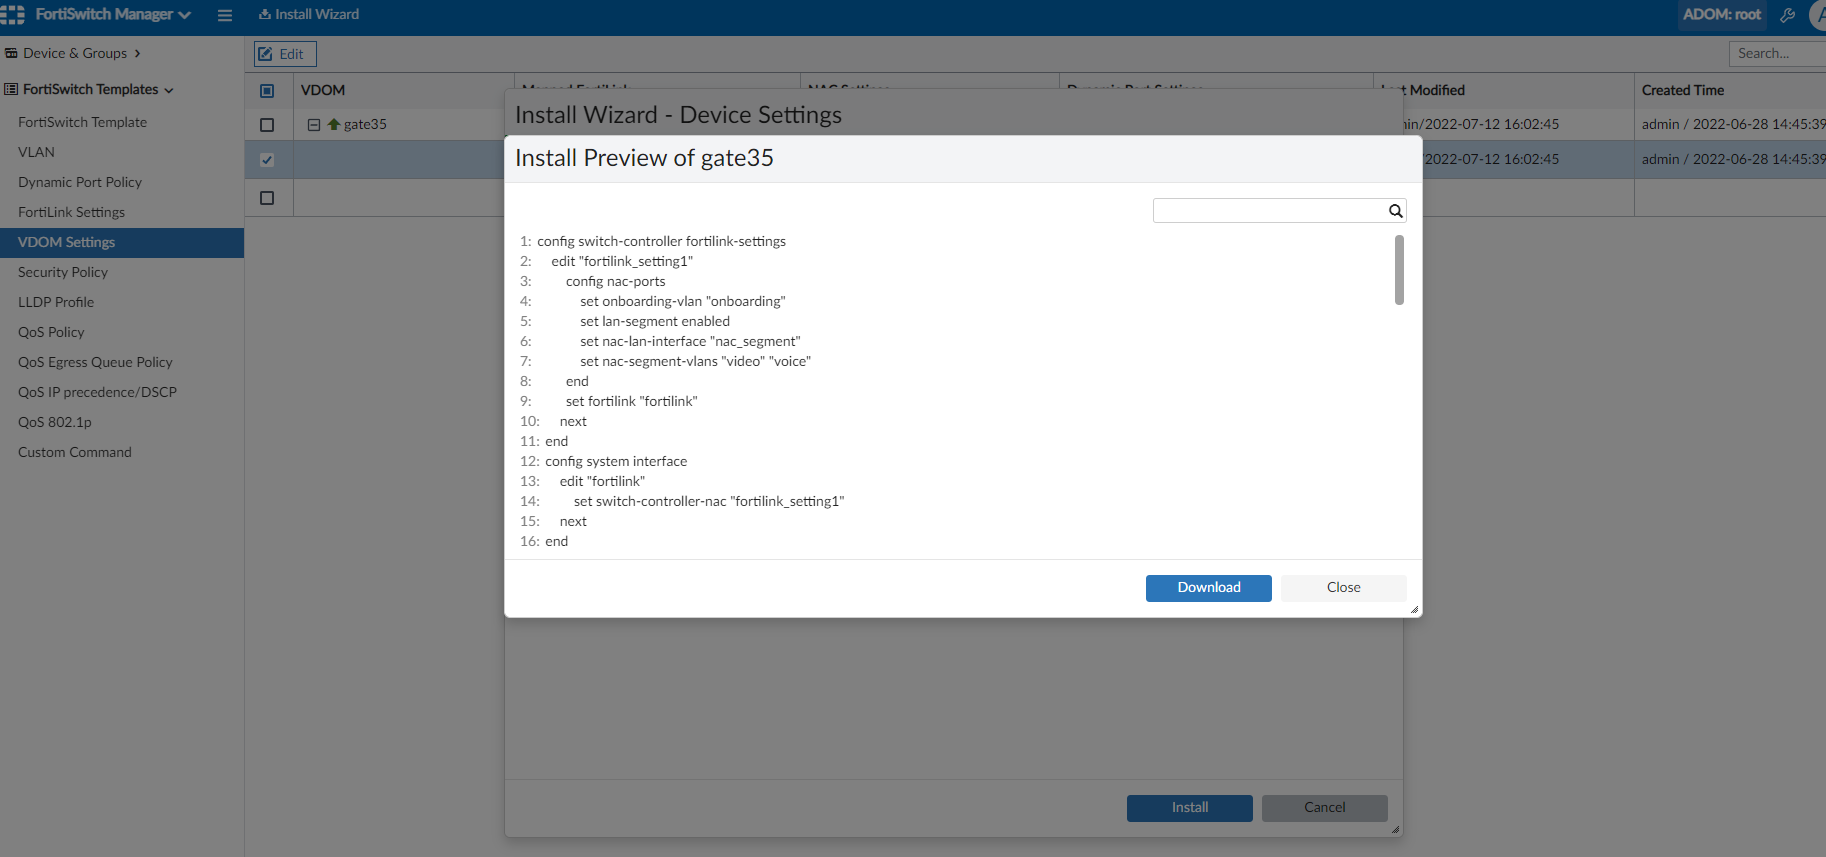This screenshot has width=1826, height=857.
Task: Expand Device & Groups menu chevron
Action: click(137, 54)
